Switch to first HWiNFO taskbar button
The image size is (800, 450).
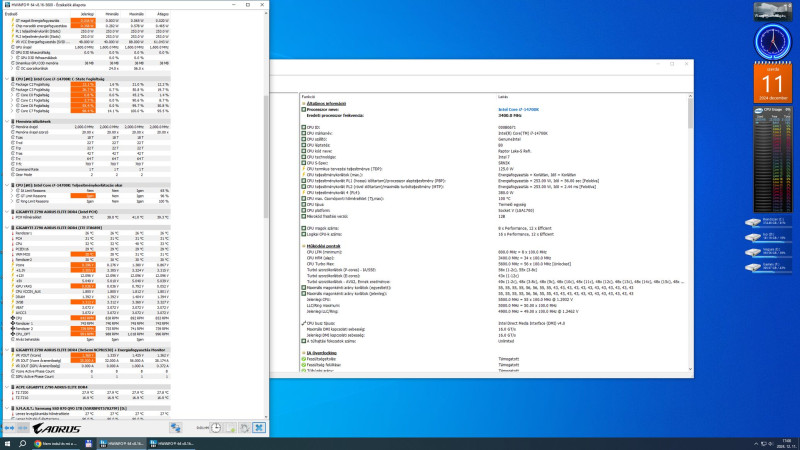pyautogui.click(x=121, y=444)
